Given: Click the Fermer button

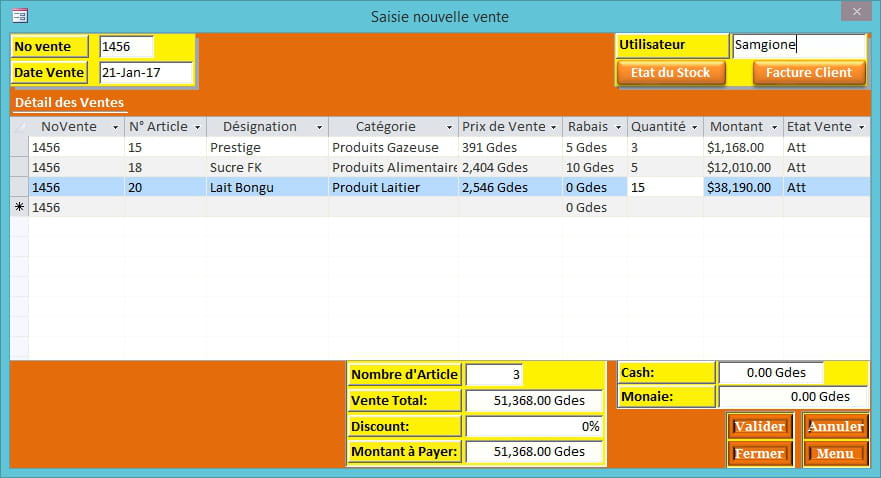Looking at the screenshot, I should point(760,453).
